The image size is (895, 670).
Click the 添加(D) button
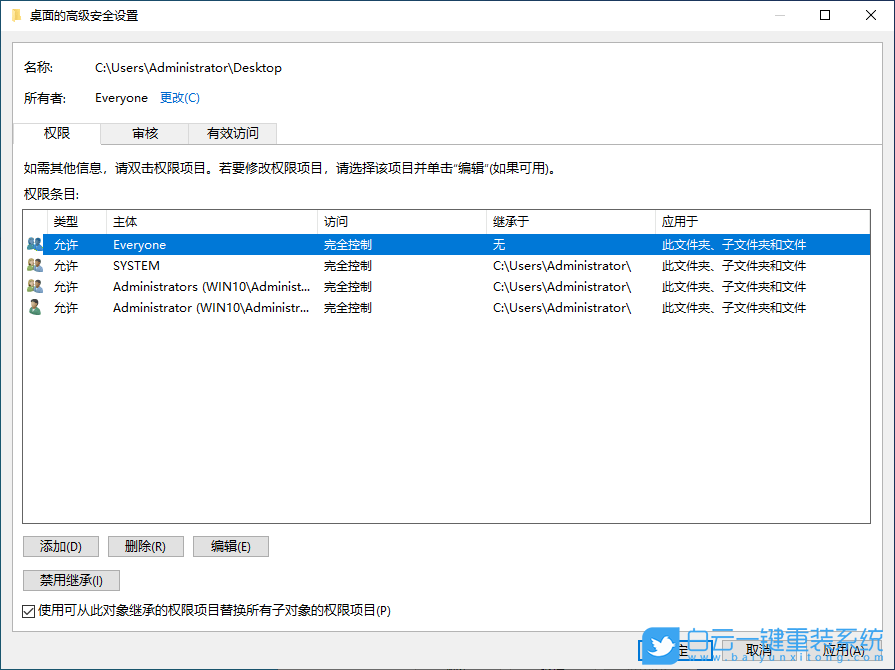pyautogui.click(x=60, y=546)
